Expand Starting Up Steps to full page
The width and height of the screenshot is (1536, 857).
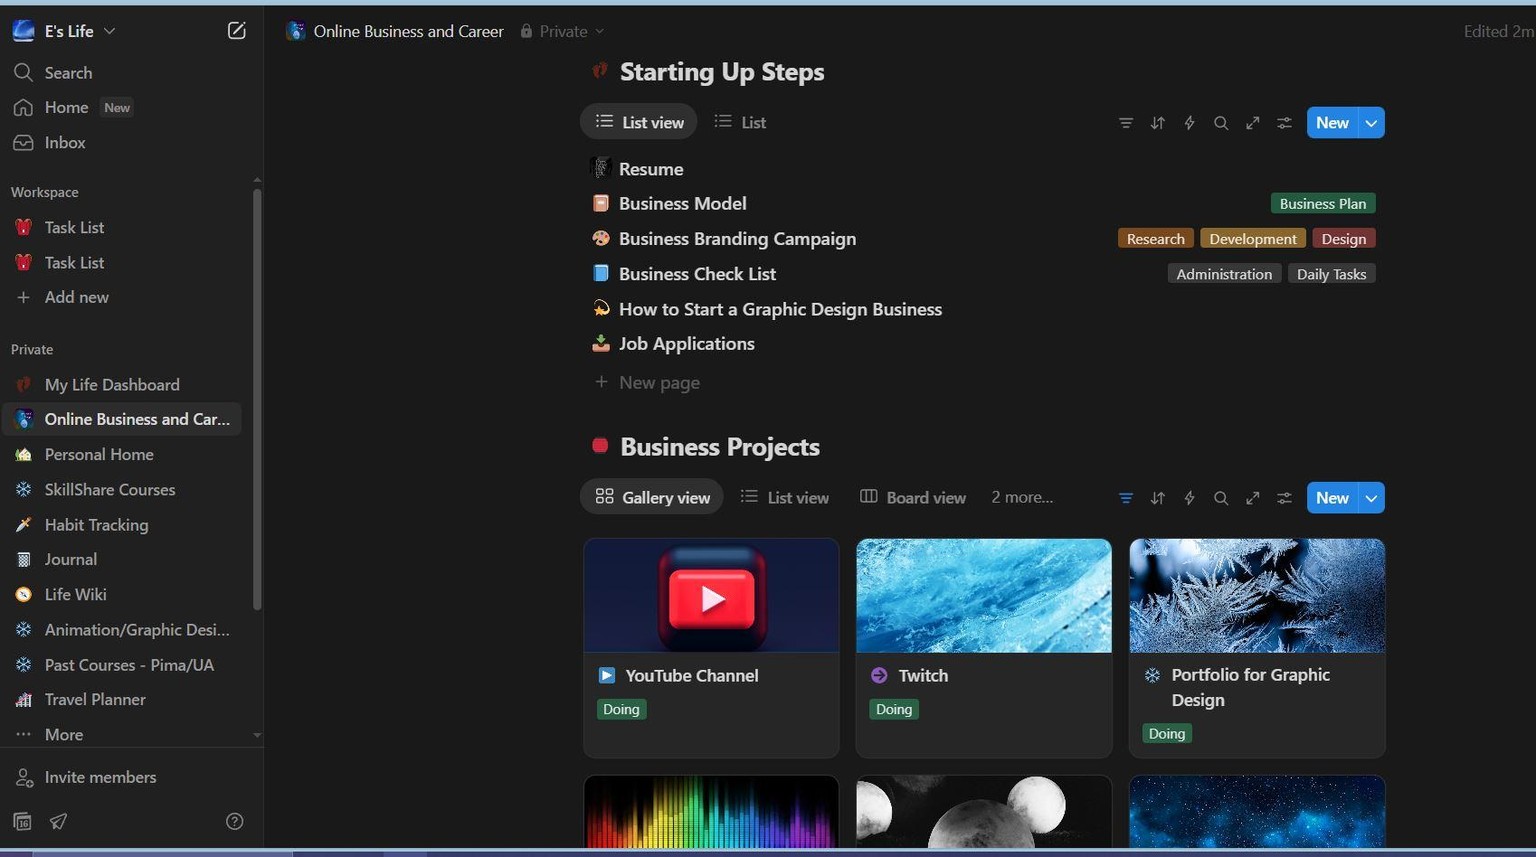(x=1253, y=123)
